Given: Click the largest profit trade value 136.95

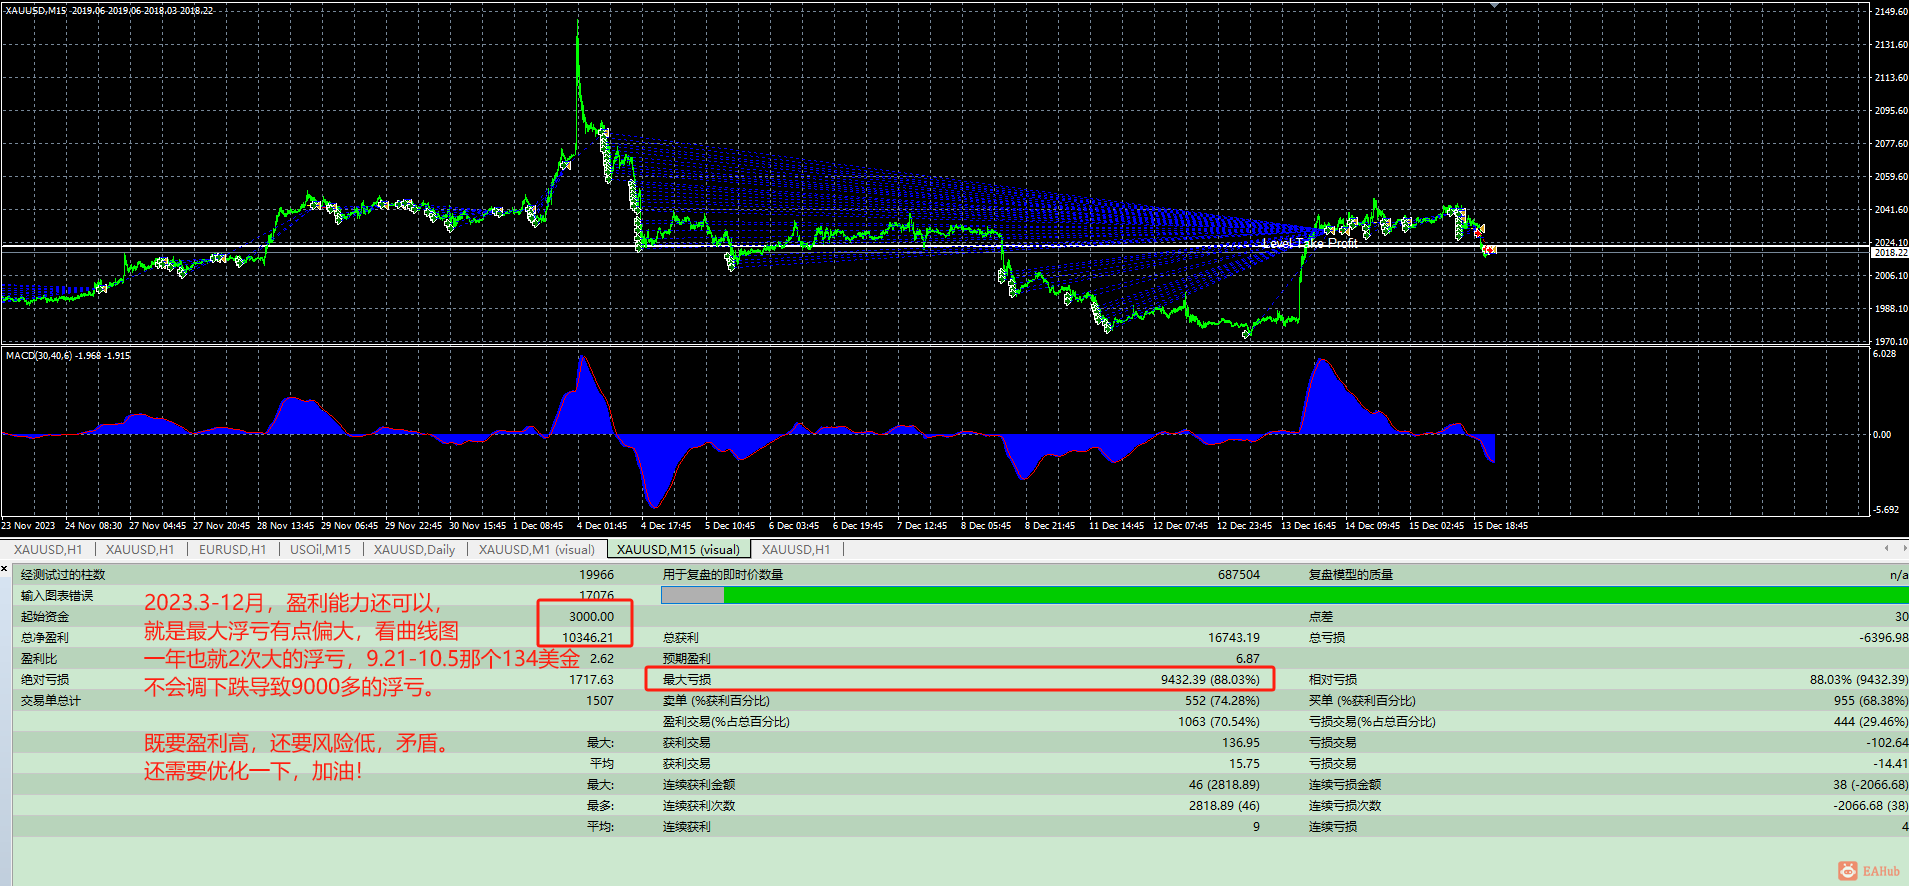Looking at the screenshot, I should [1241, 743].
